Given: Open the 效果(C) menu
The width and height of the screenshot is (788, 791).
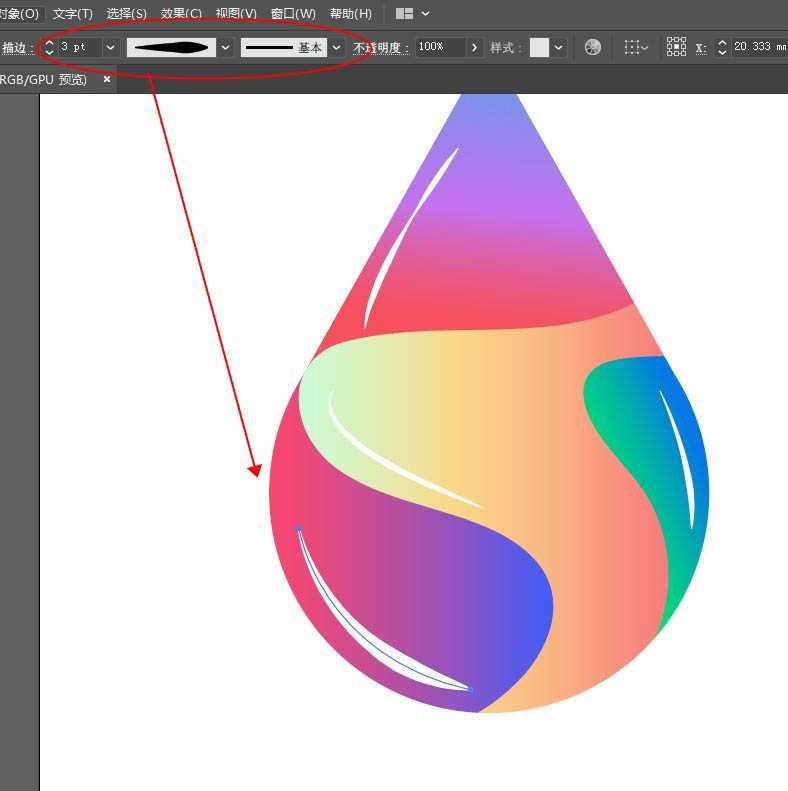Looking at the screenshot, I should [x=181, y=14].
